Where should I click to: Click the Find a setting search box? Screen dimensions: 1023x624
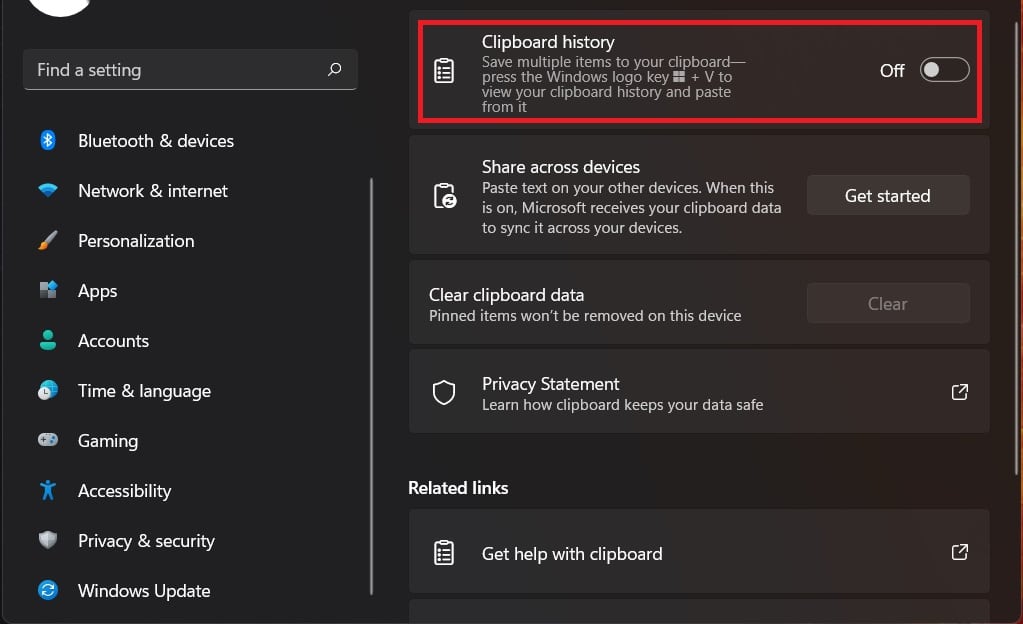(x=190, y=69)
